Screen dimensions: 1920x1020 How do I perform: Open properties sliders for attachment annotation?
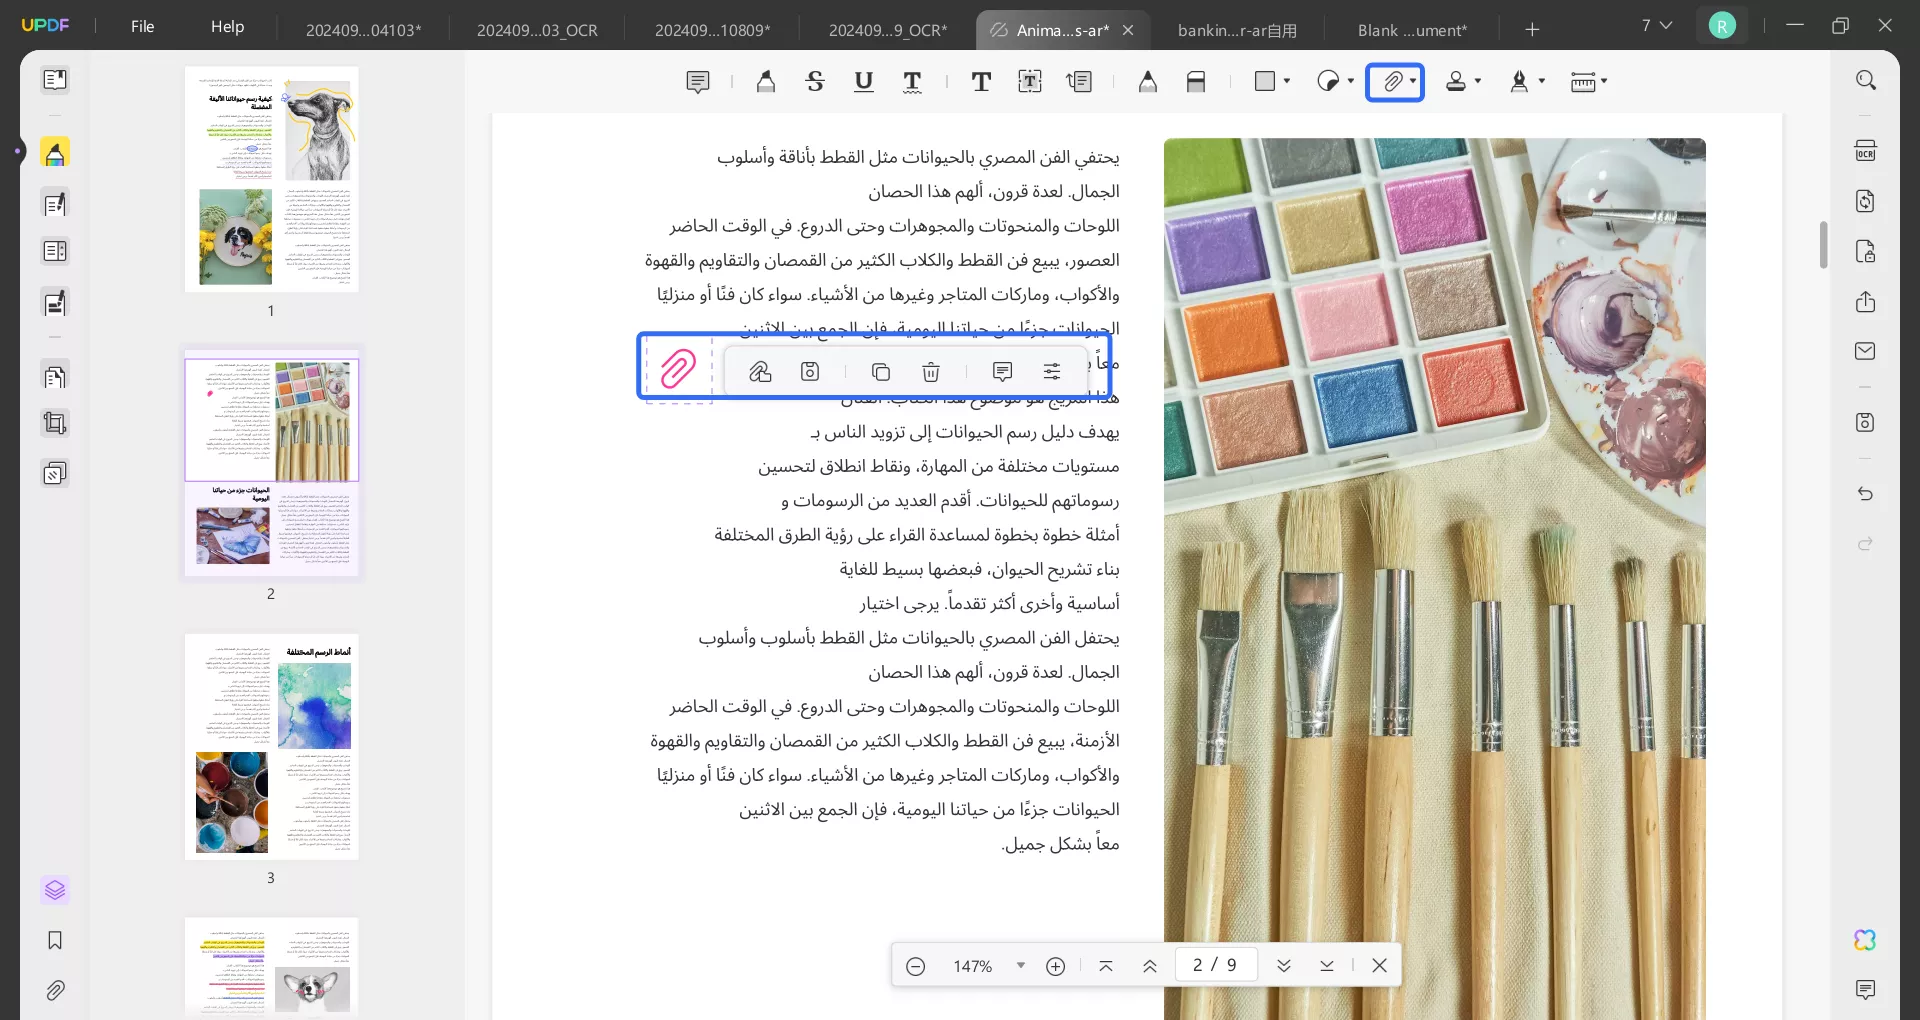[x=1052, y=372]
